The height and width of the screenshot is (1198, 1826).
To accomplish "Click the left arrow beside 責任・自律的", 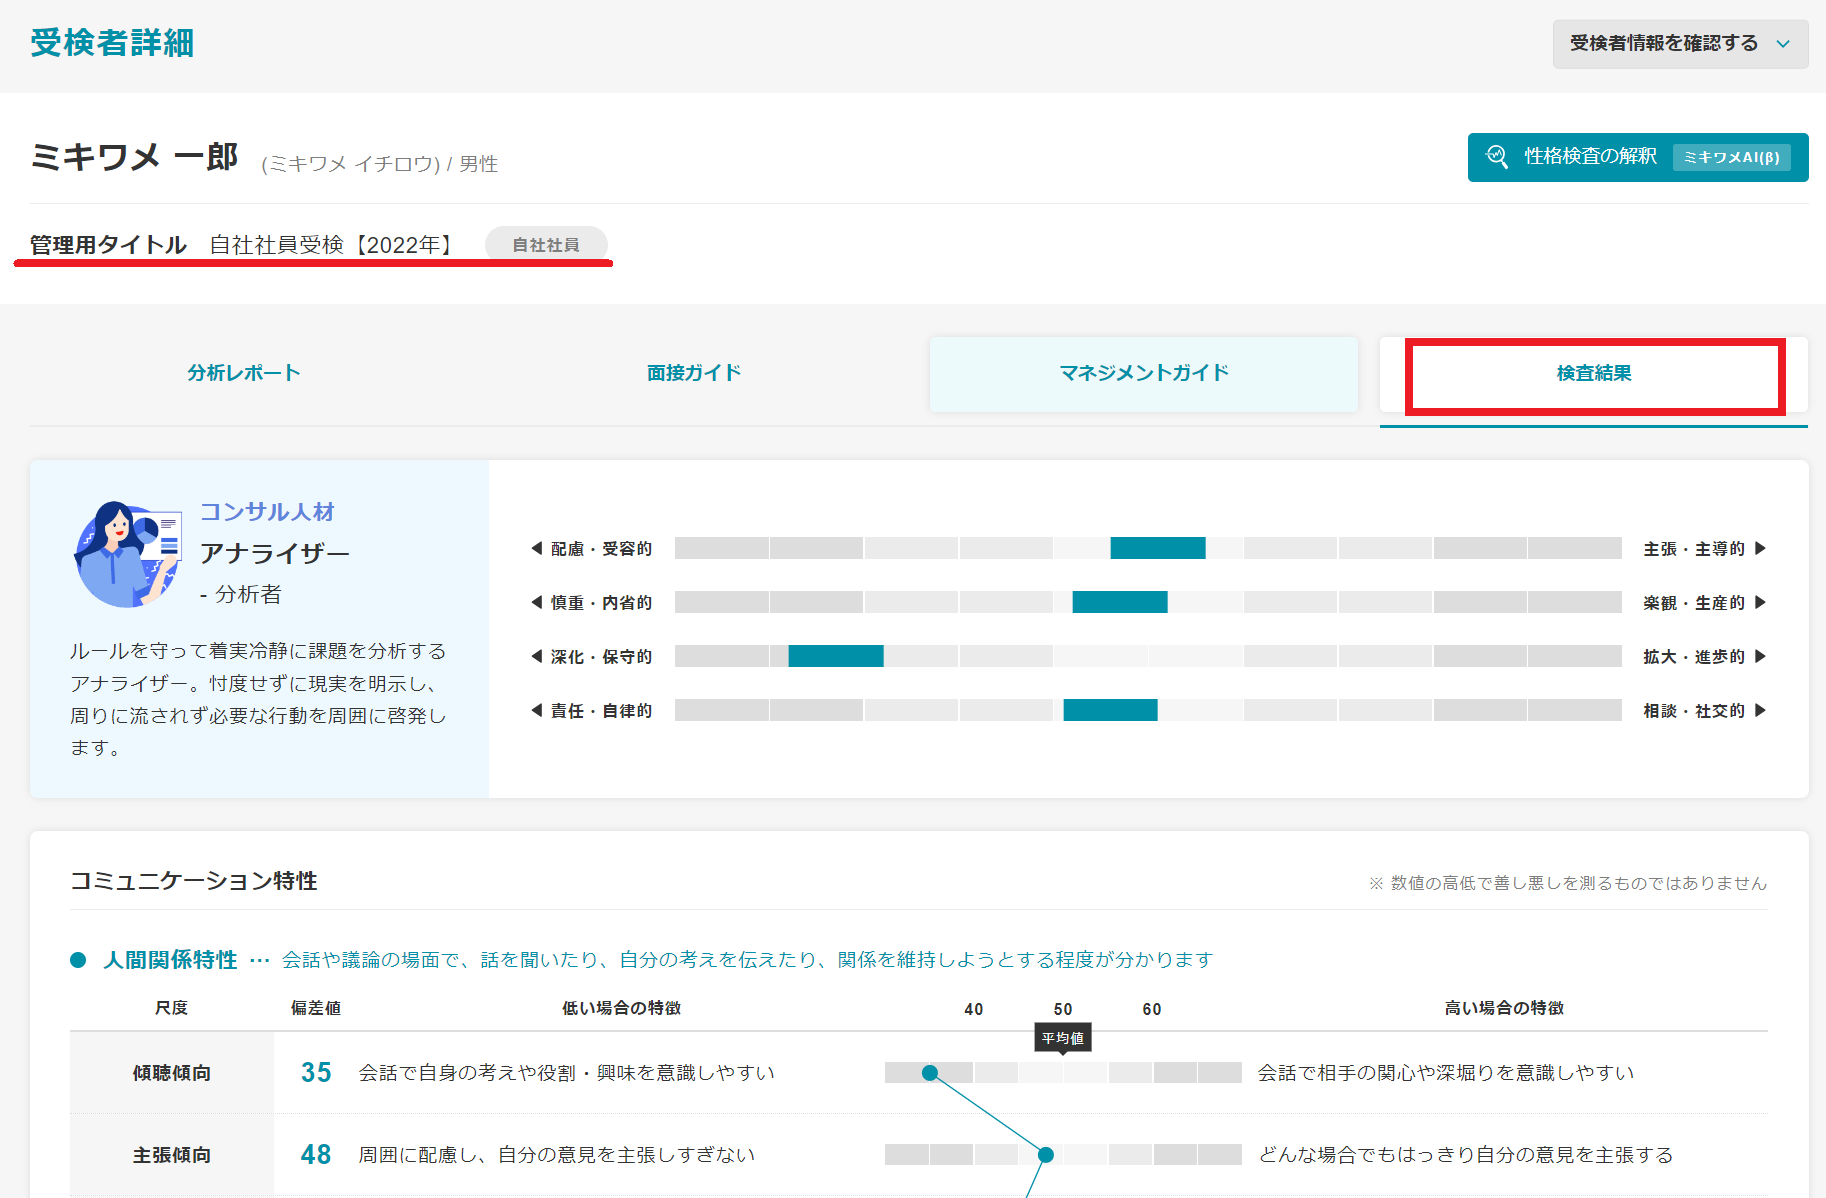I will click(537, 710).
